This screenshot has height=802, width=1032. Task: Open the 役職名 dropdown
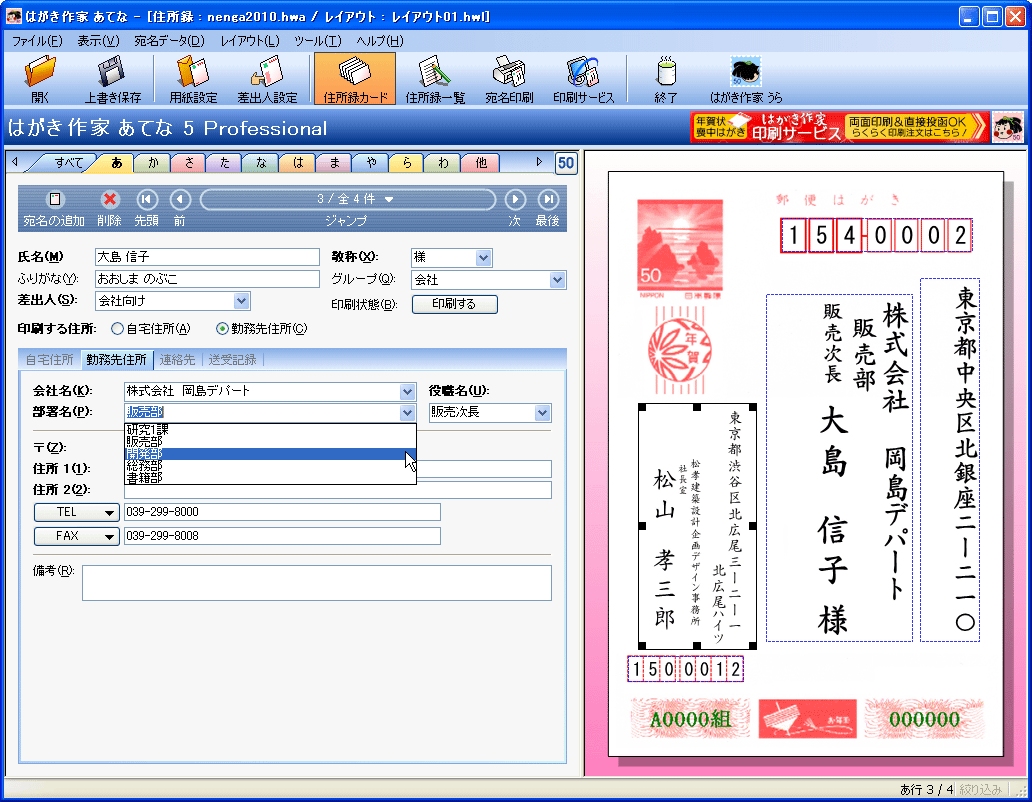click(542, 413)
